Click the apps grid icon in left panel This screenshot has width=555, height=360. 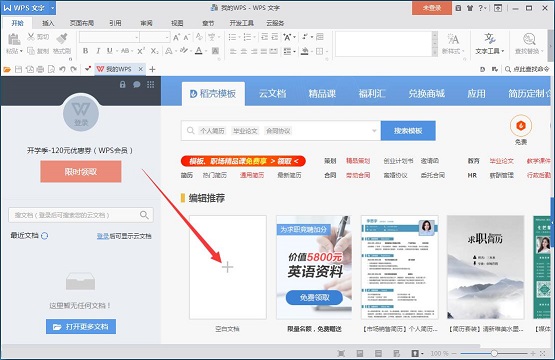[150, 85]
